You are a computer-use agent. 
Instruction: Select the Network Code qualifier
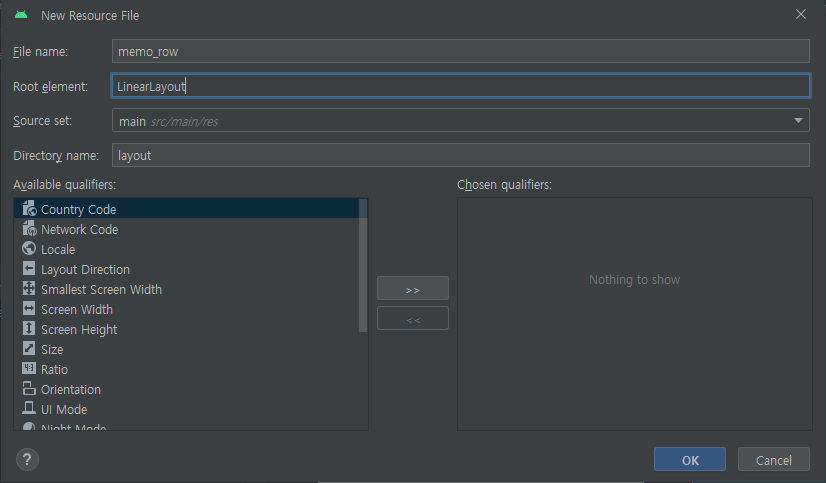coord(186,229)
